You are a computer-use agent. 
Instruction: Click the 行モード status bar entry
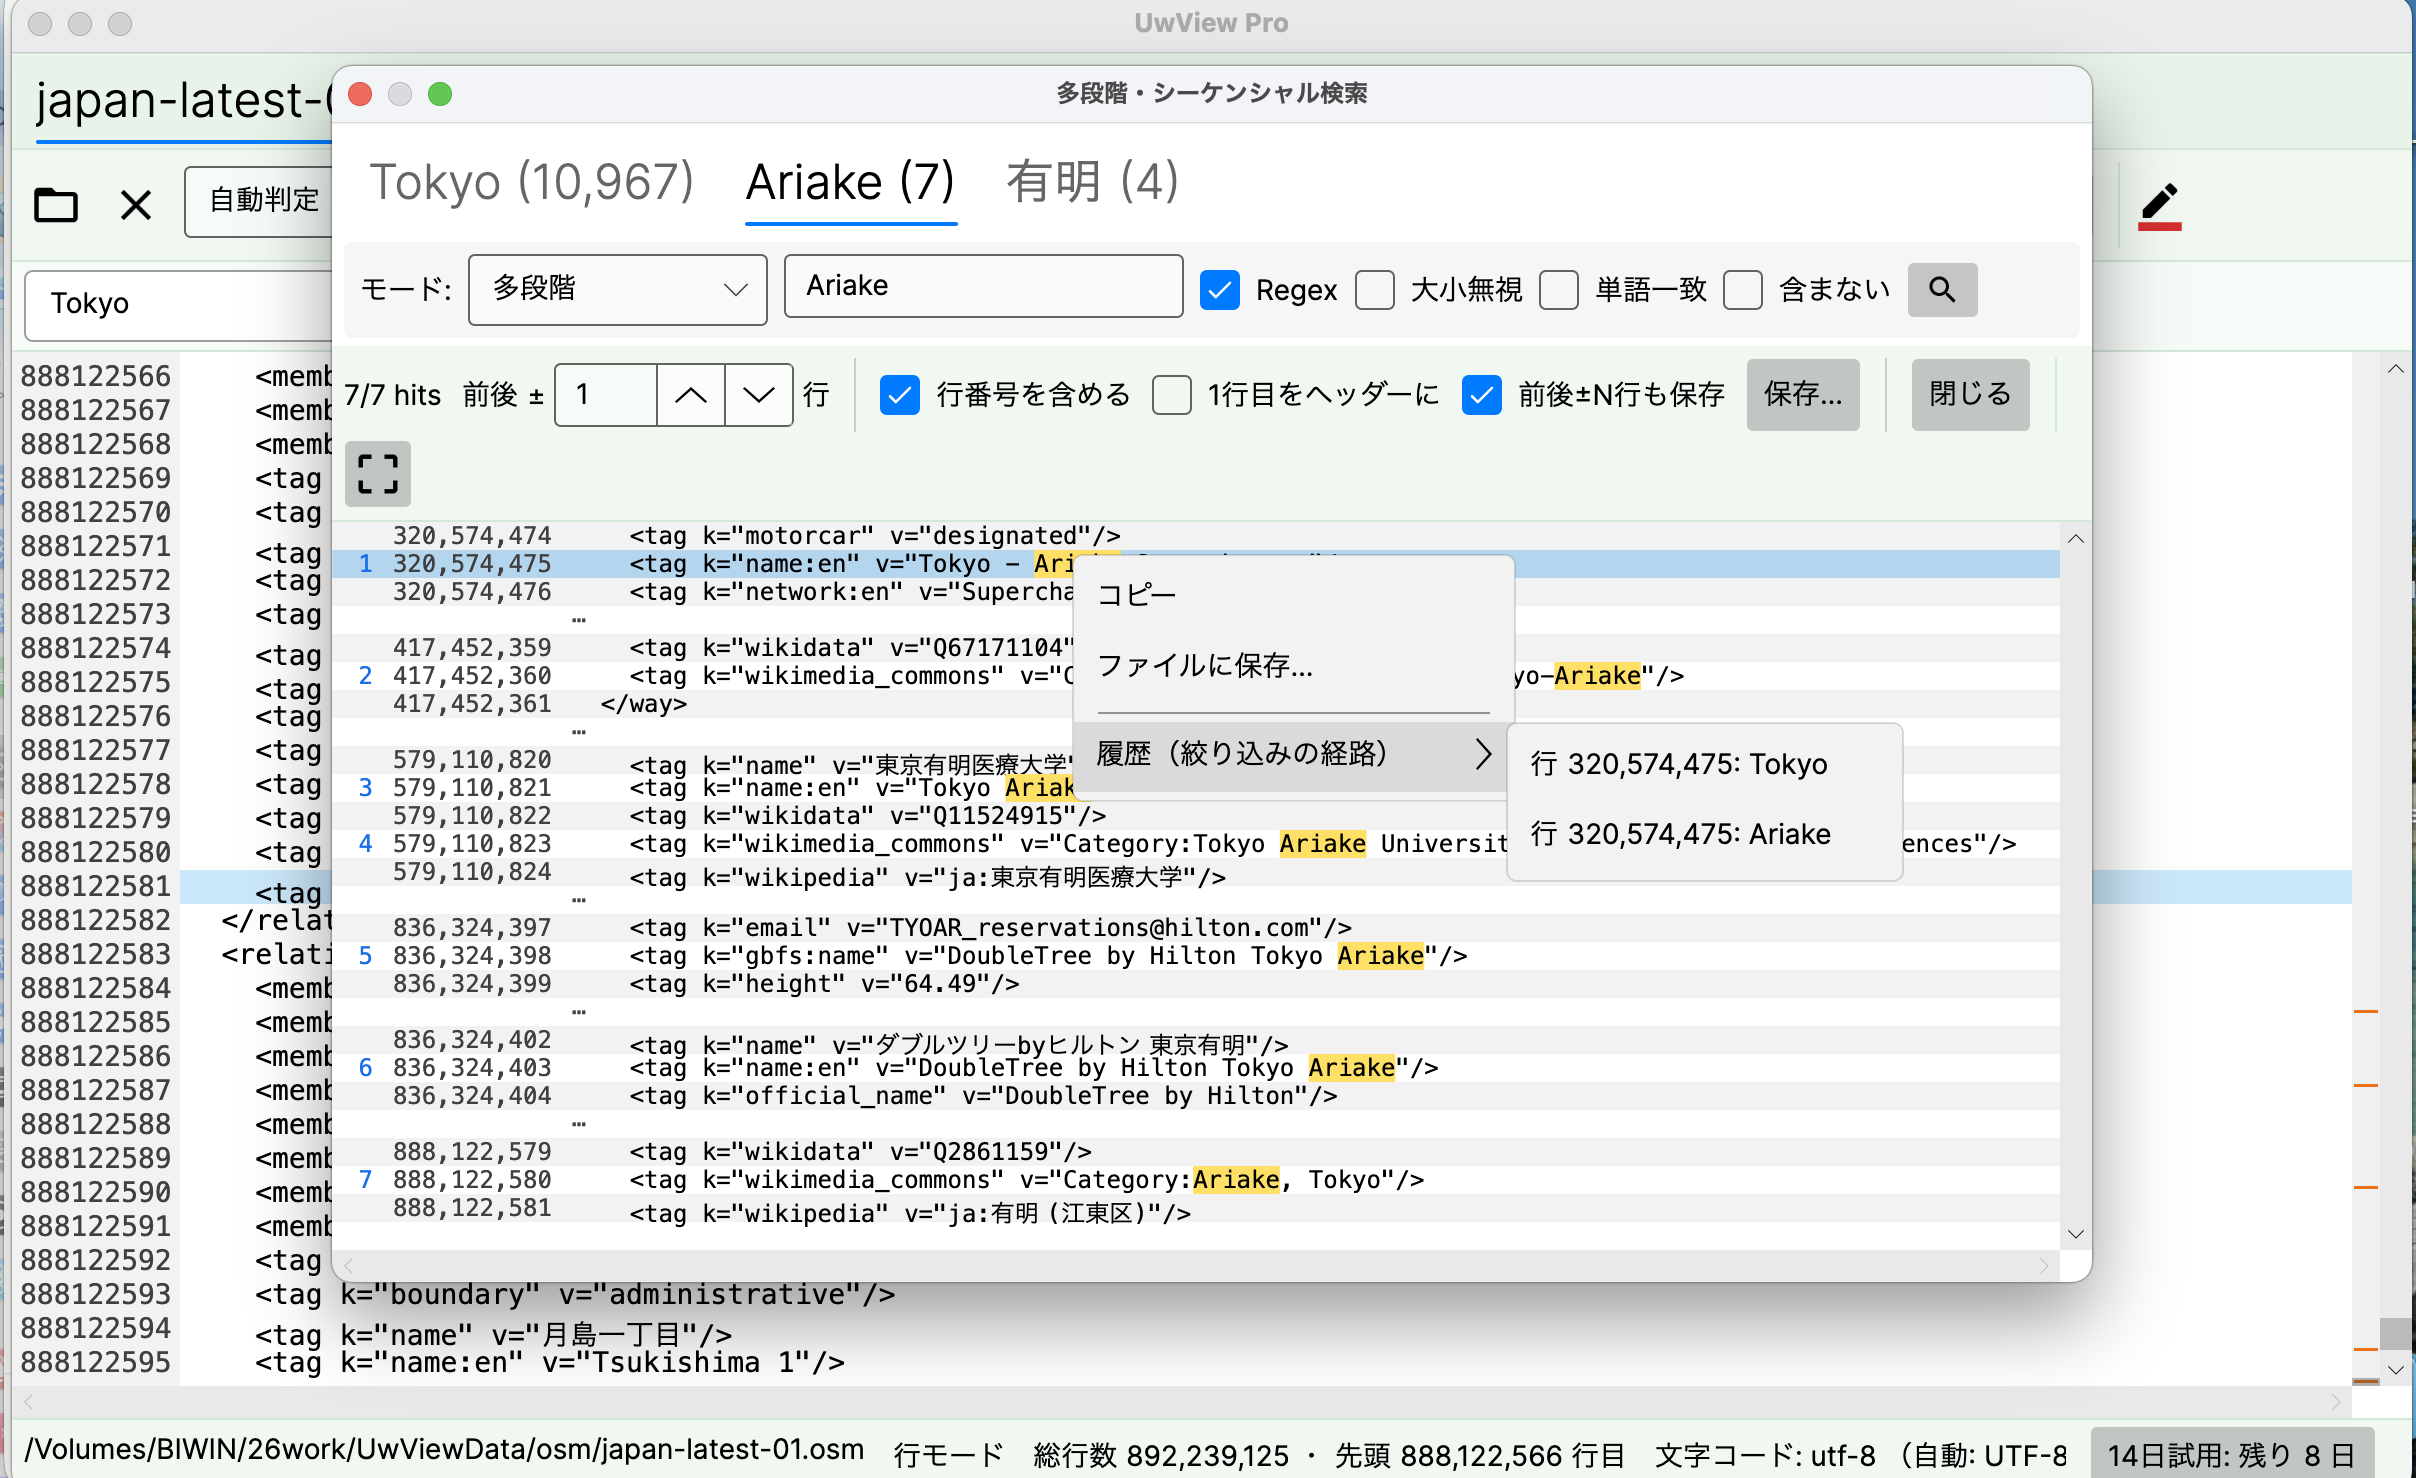pyautogui.click(x=948, y=1455)
